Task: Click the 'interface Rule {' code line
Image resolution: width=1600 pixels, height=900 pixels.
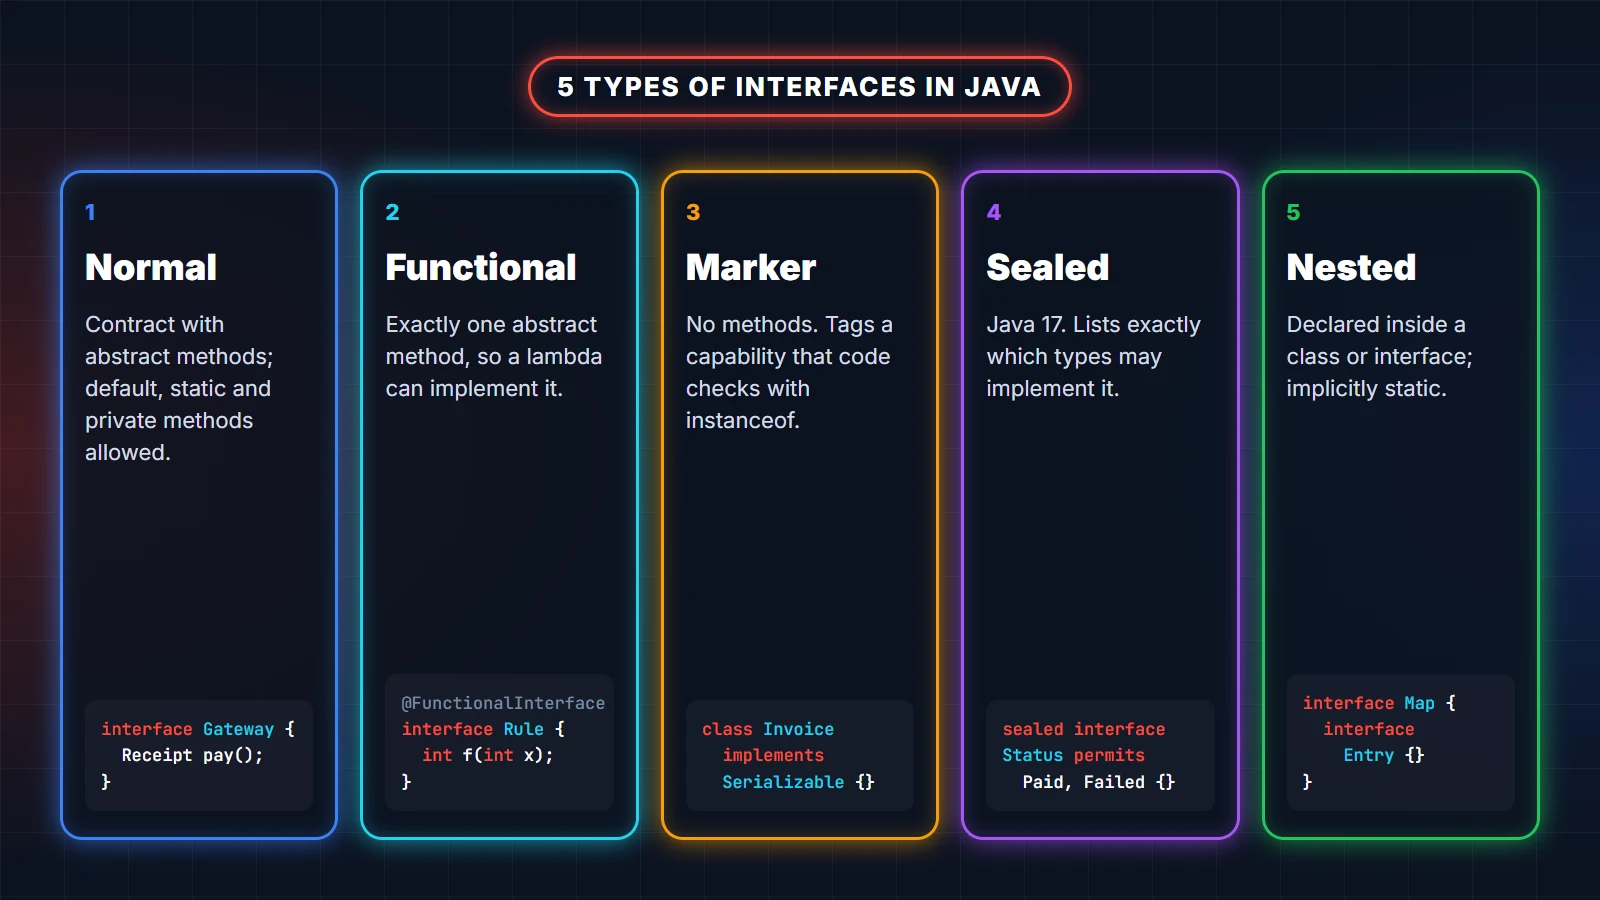Action: [x=483, y=729]
